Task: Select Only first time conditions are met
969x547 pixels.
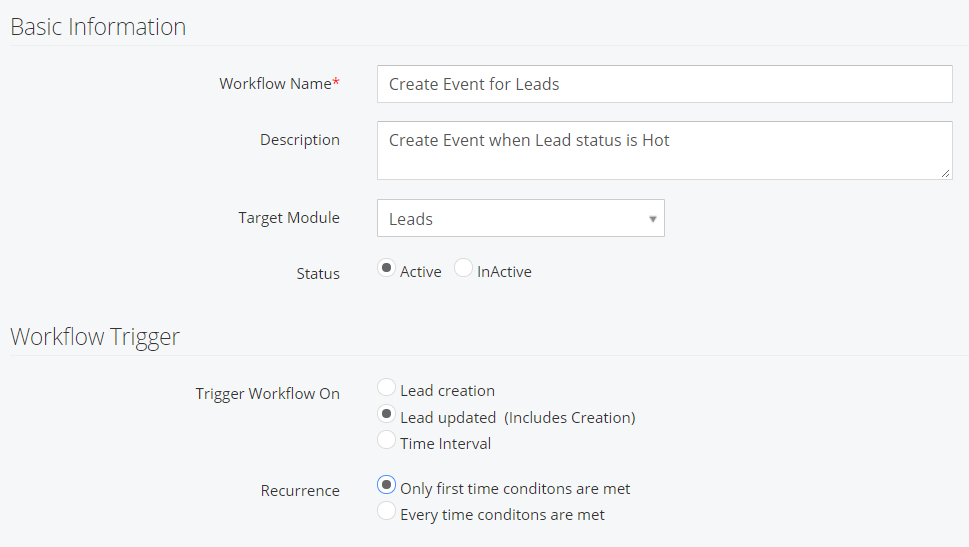Action: tap(386, 485)
